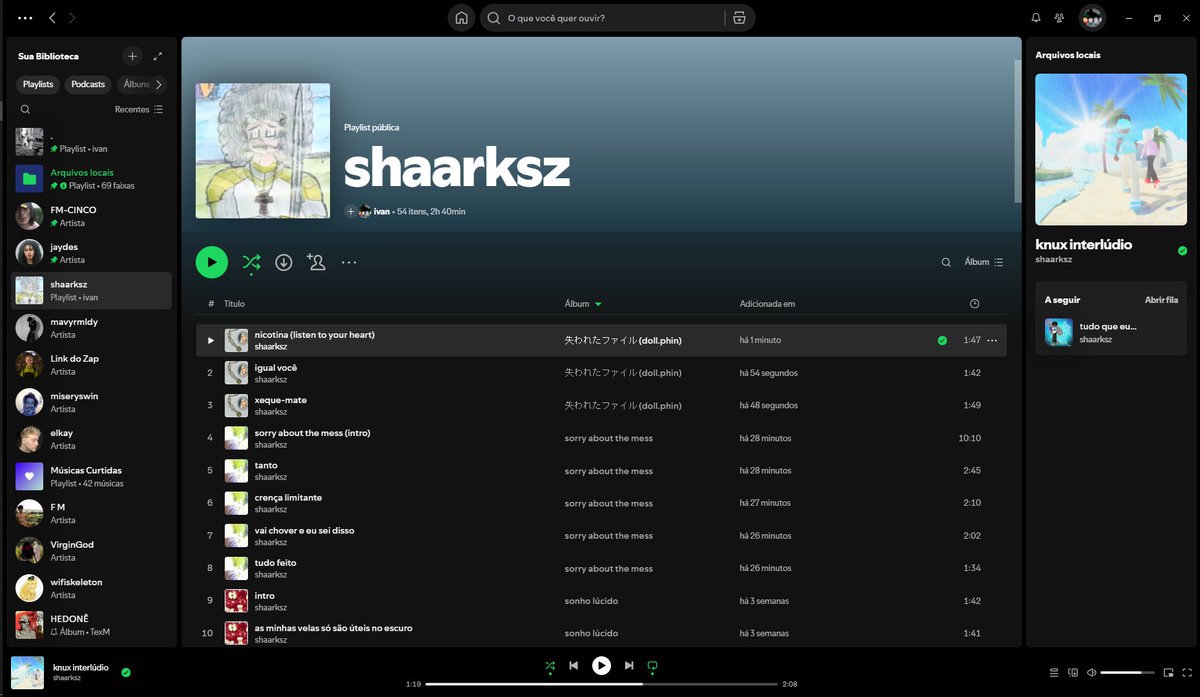Open HEDONÊ album in library
This screenshot has height=697, width=1200.
tap(91, 625)
